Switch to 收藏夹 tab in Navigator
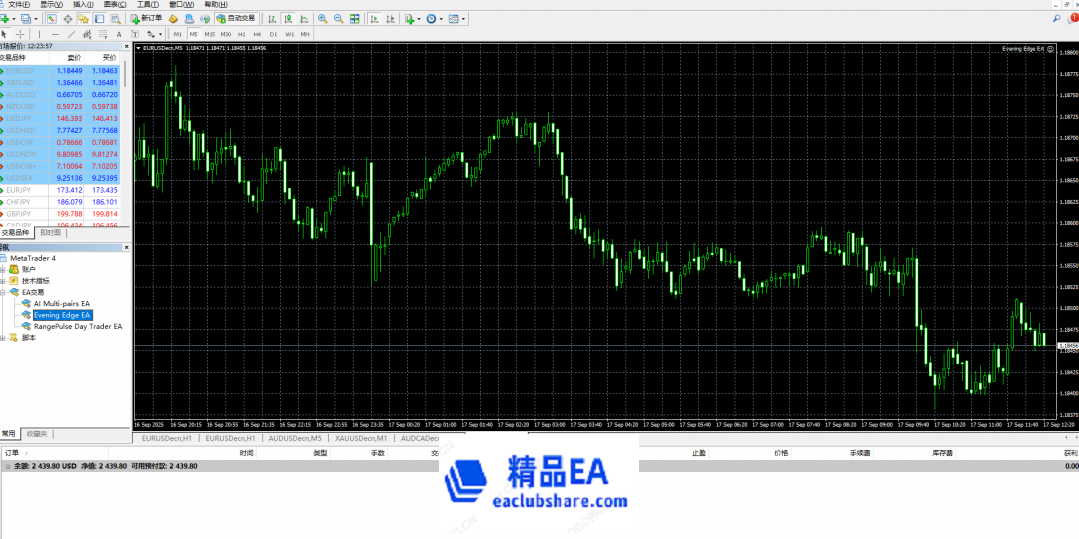Viewport: 1079px width, 539px height. tap(36, 434)
